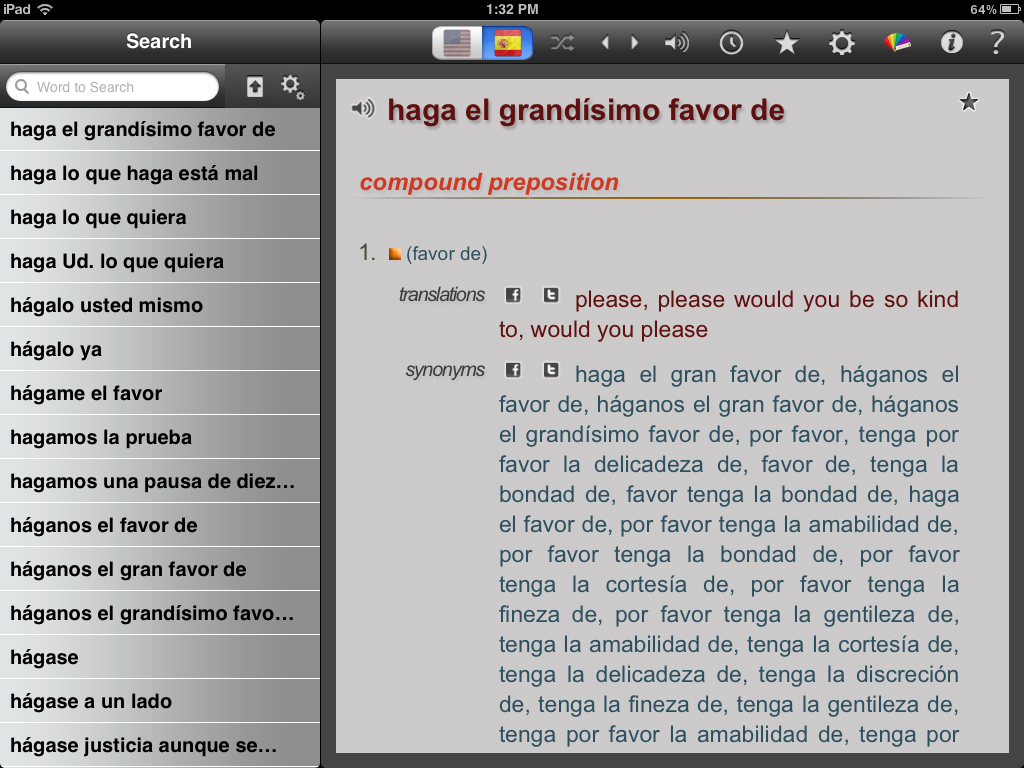
Task: Go to previous entry arrow
Action: coord(605,43)
